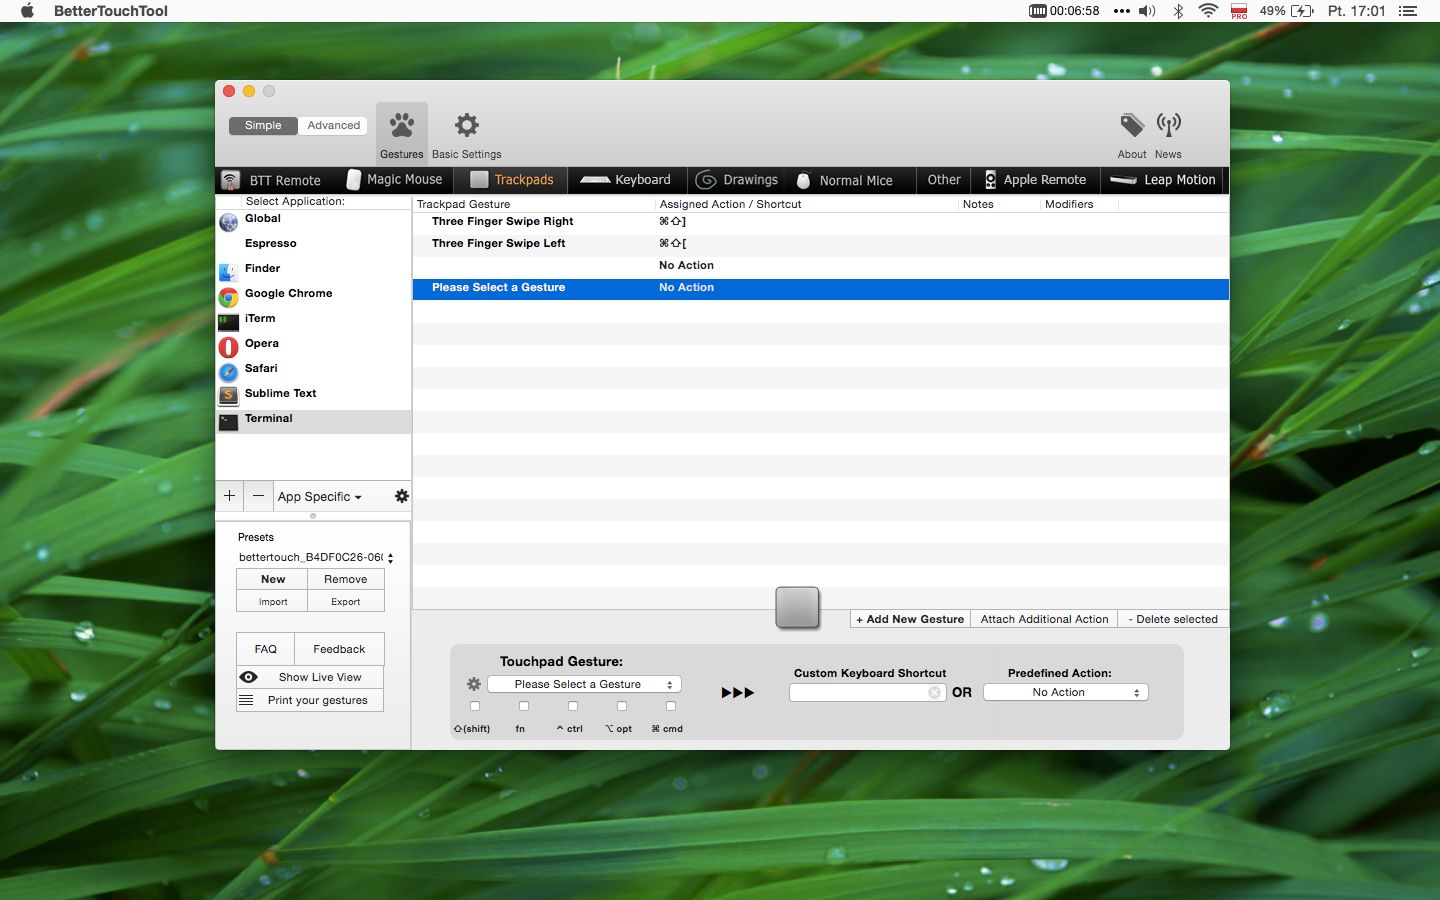Switch to Simple mode
The image size is (1440, 900).
263,125
